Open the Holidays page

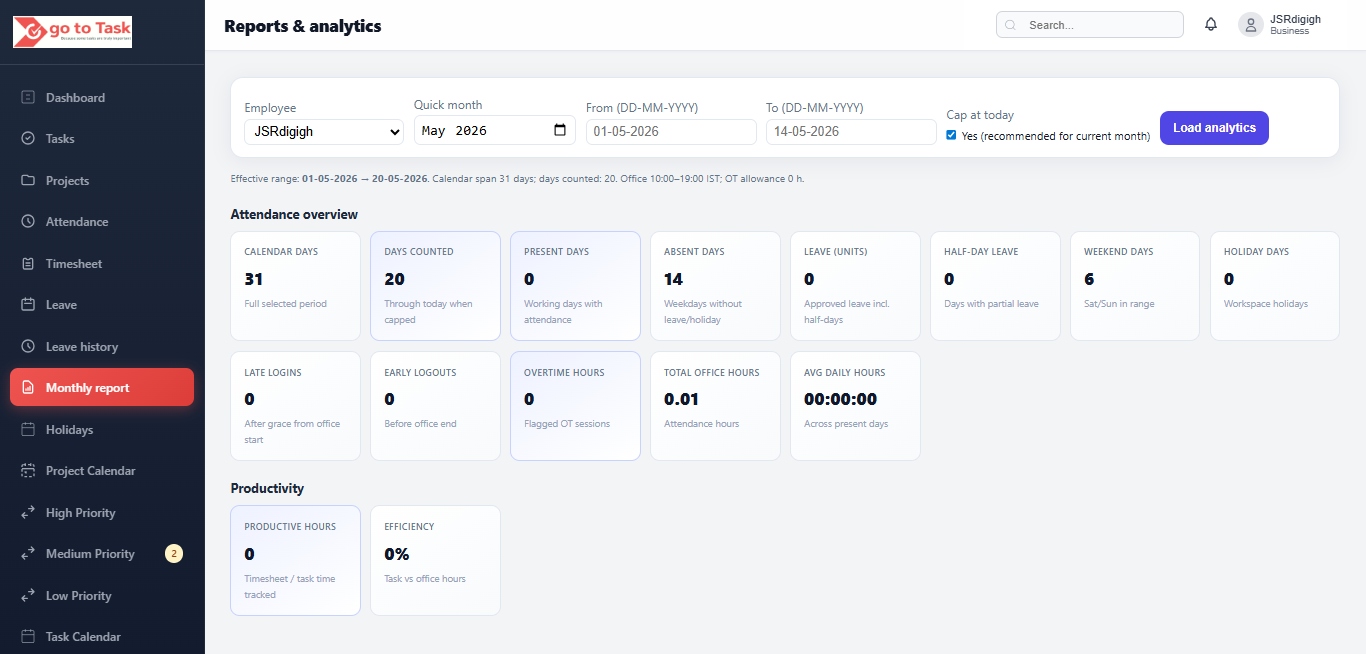tap(102, 429)
